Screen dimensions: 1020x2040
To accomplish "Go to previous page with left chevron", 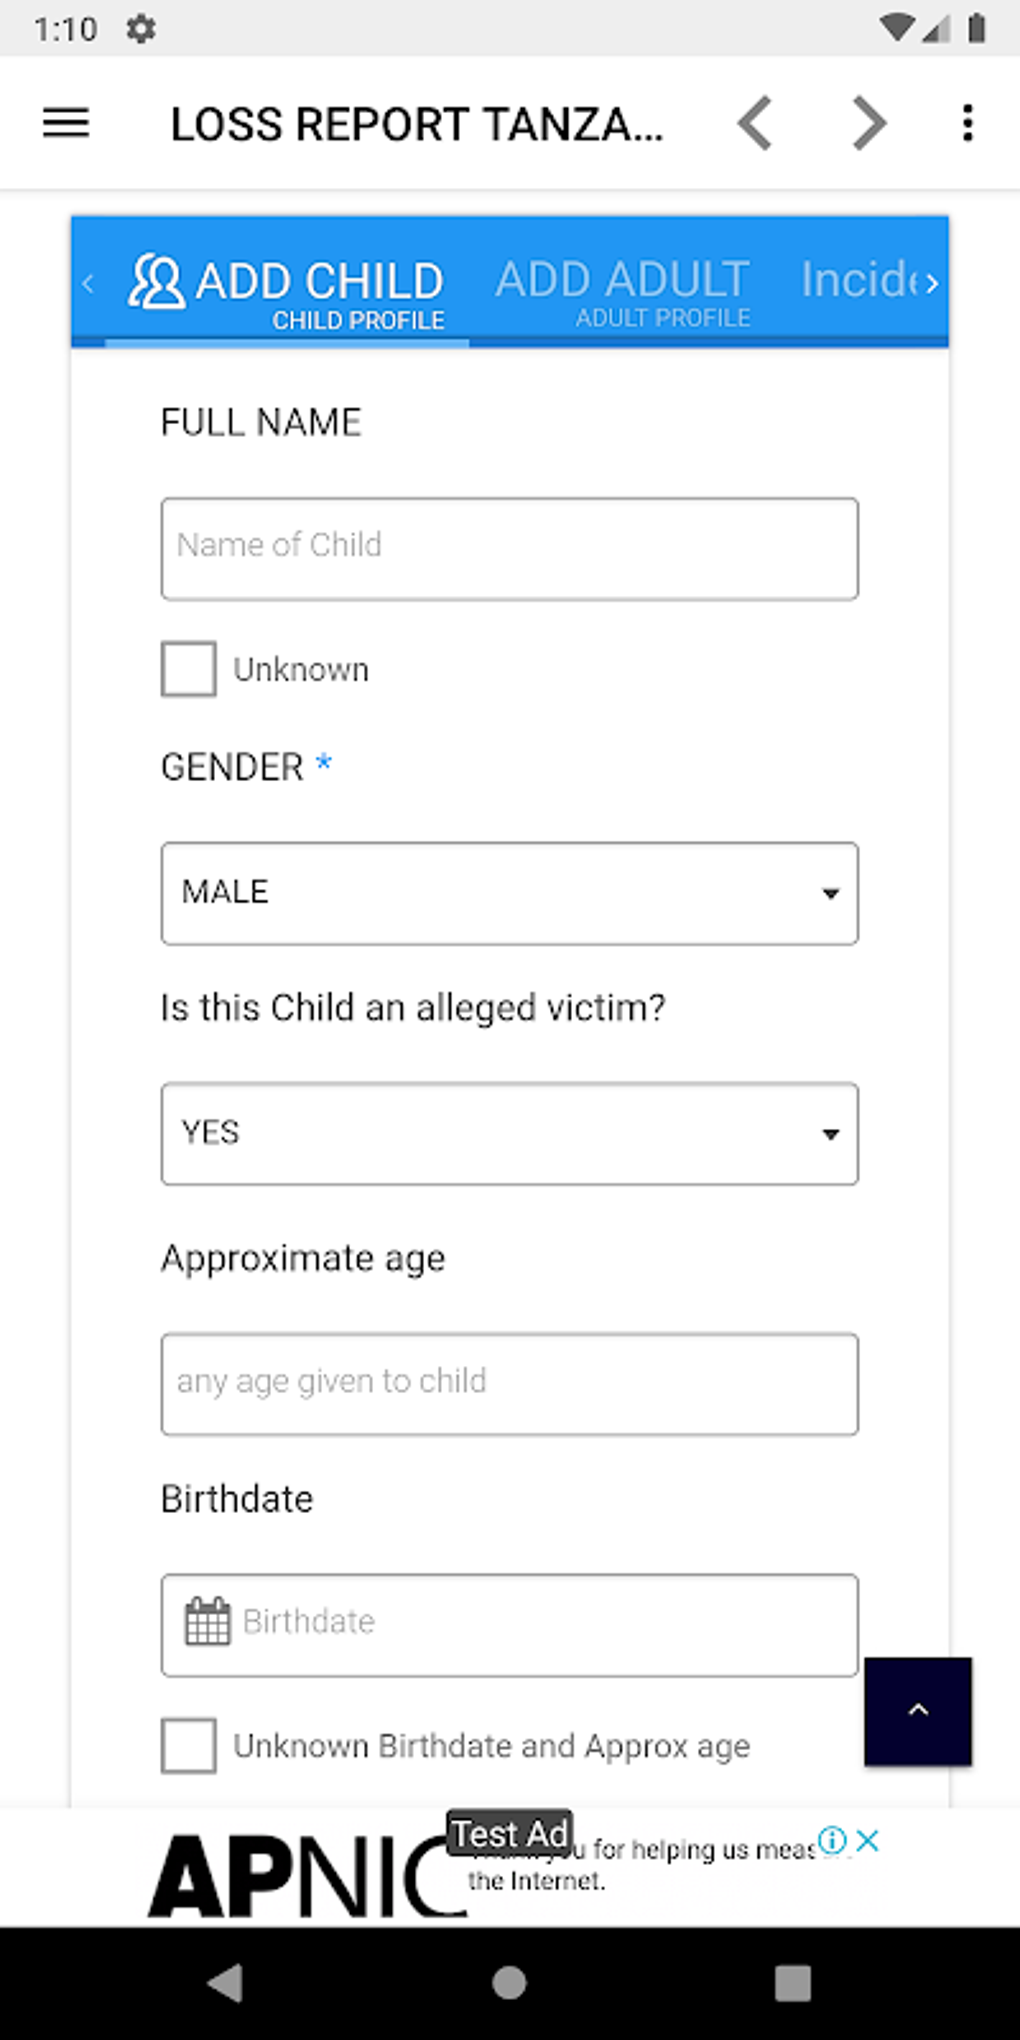I will click(x=755, y=123).
